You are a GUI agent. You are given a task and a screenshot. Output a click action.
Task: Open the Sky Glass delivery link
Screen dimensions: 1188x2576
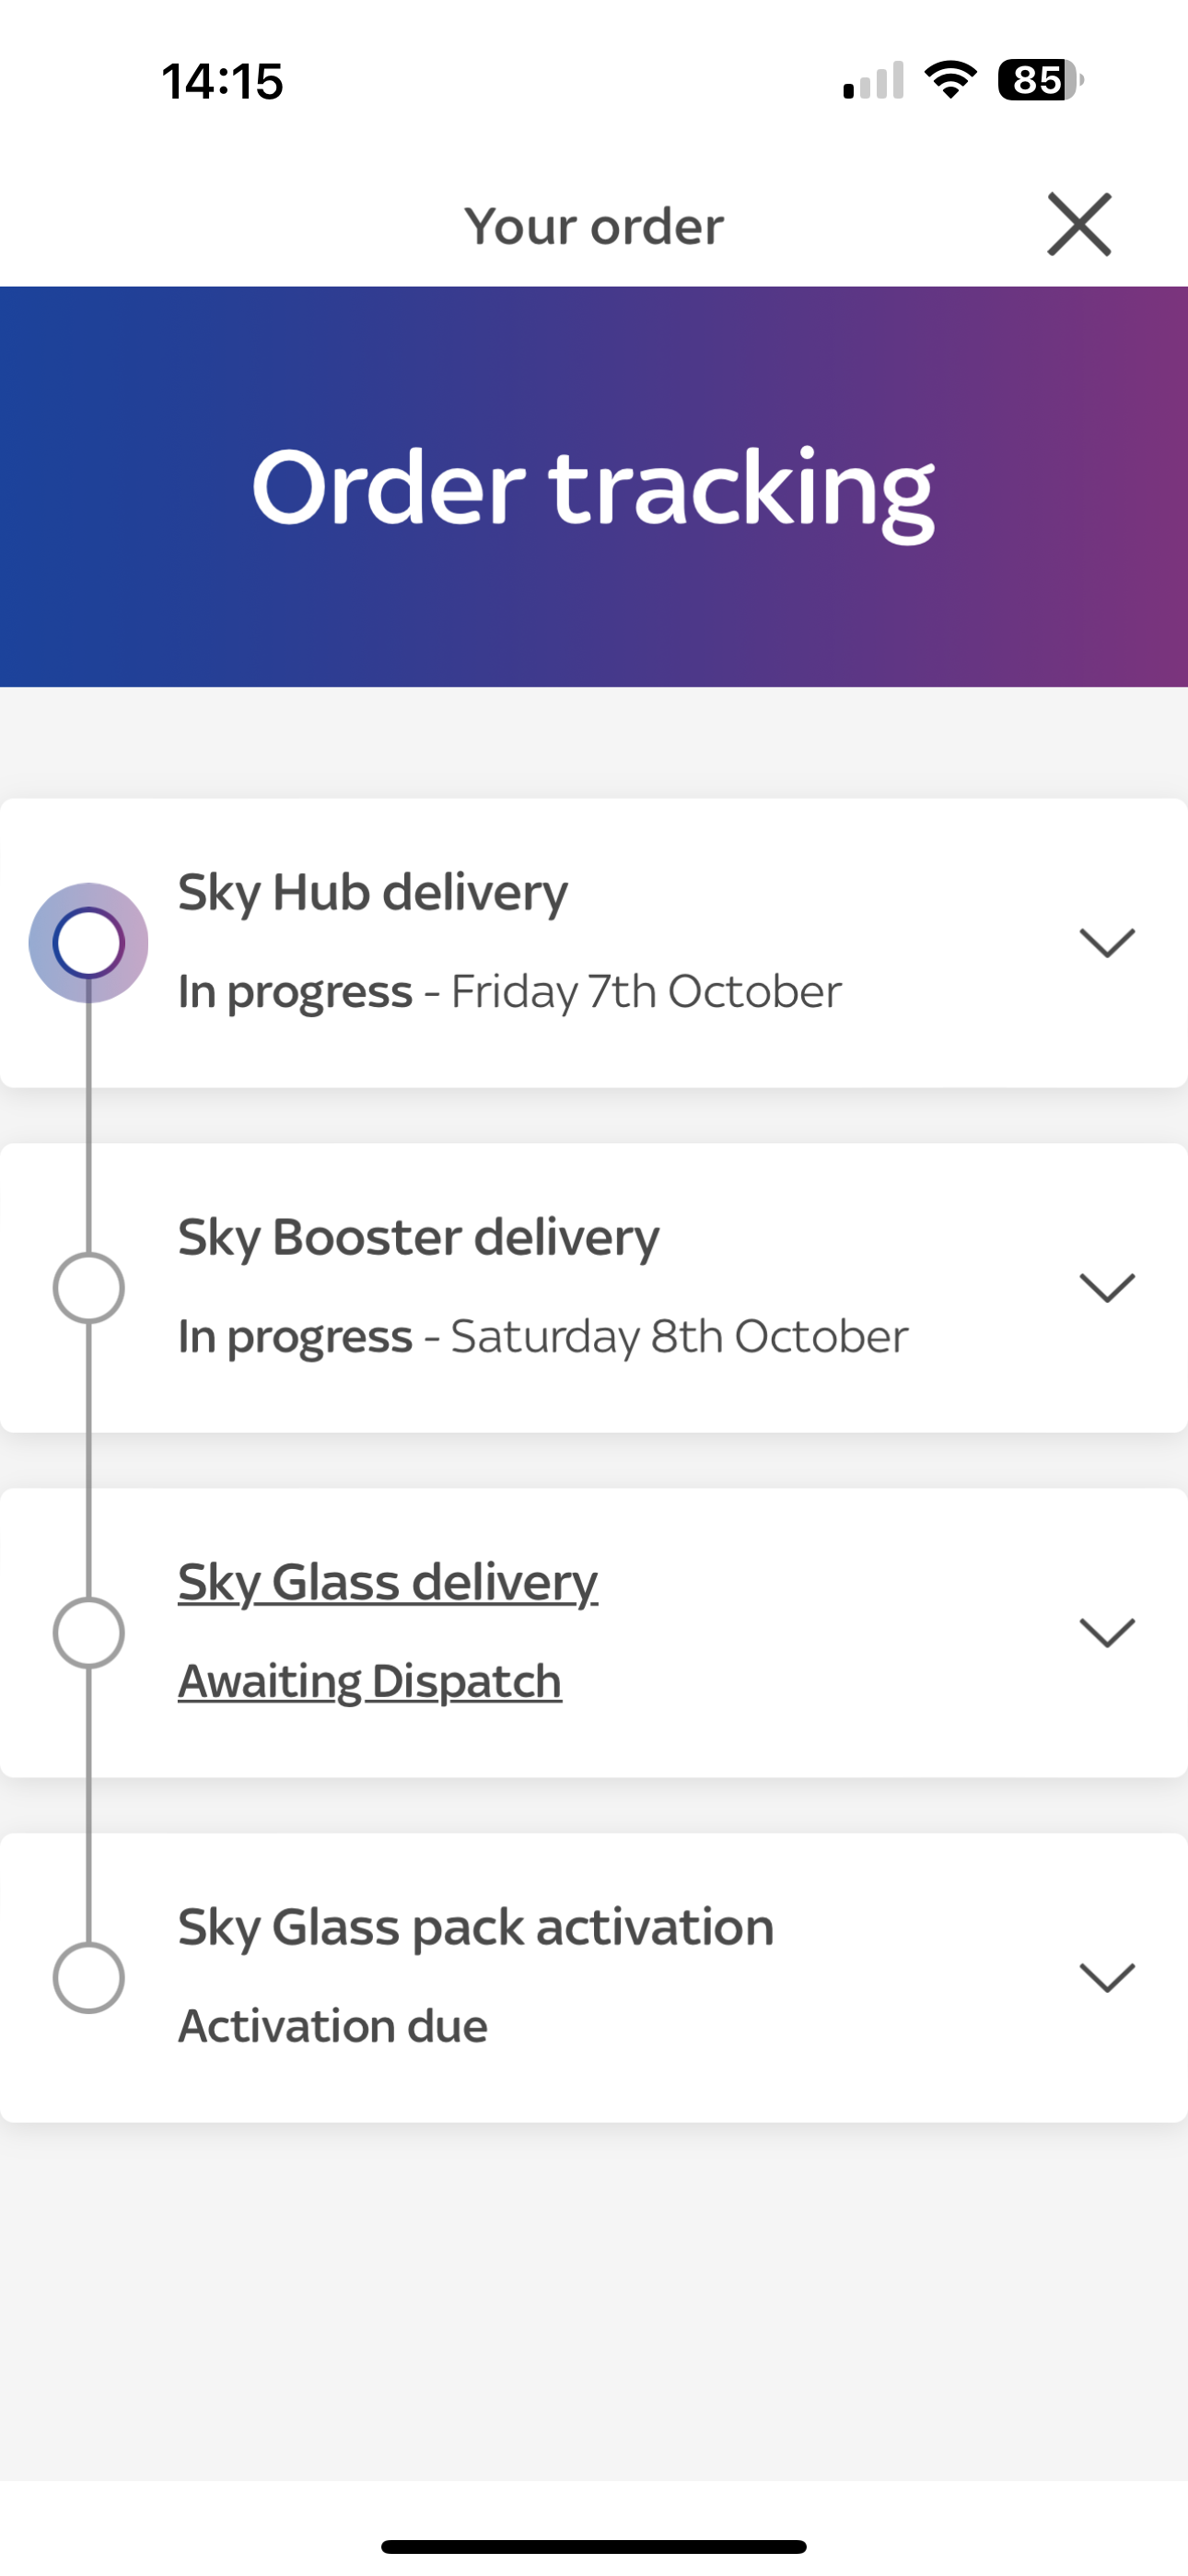(x=387, y=1581)
